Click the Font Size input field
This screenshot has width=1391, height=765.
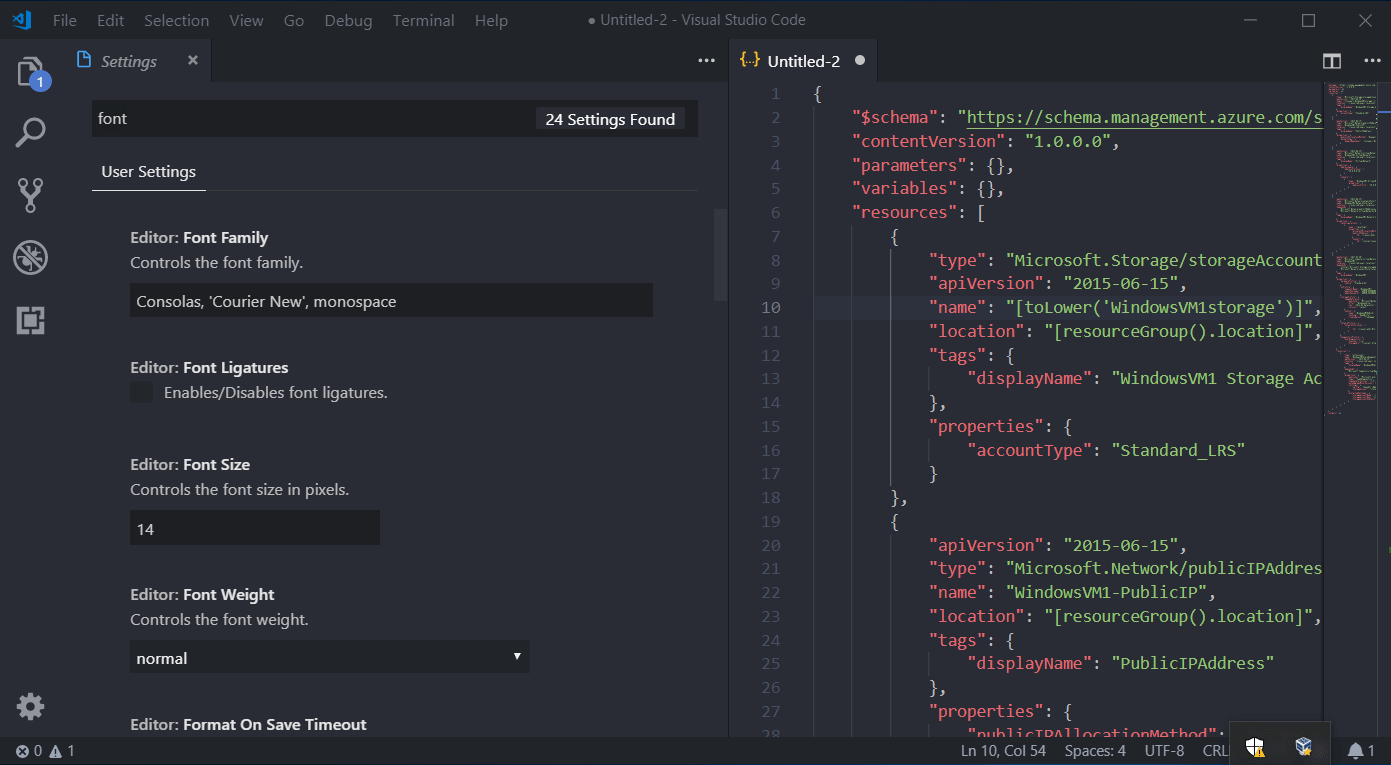click(254, 528)
